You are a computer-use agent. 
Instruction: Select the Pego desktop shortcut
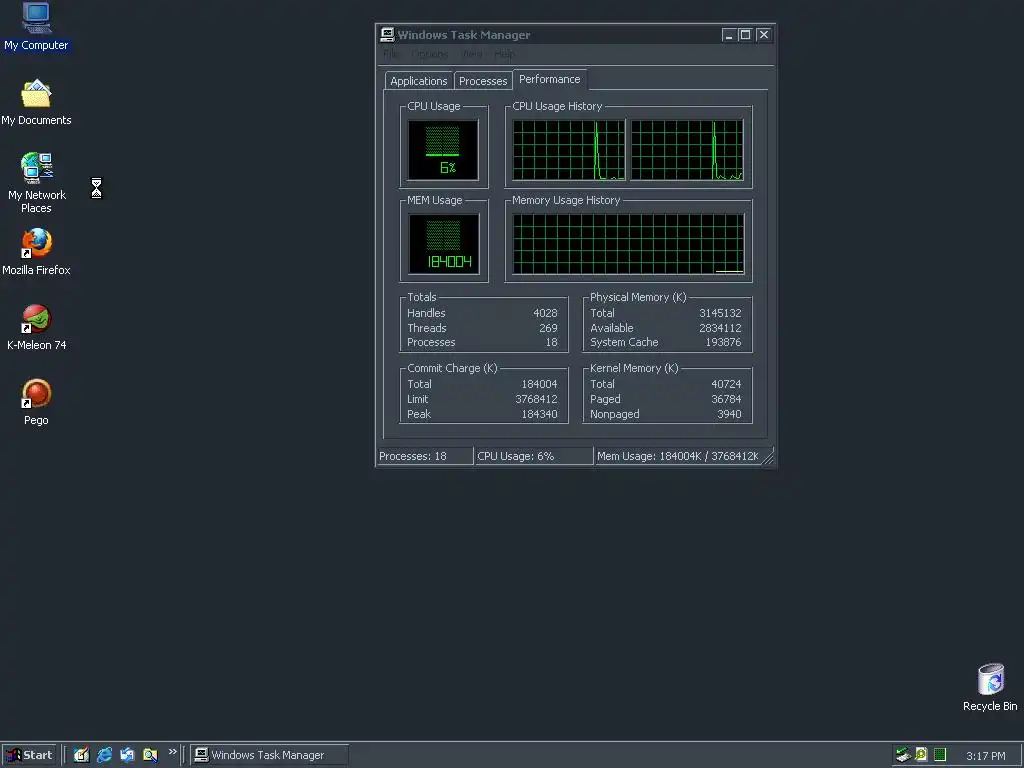coord(36,402)
